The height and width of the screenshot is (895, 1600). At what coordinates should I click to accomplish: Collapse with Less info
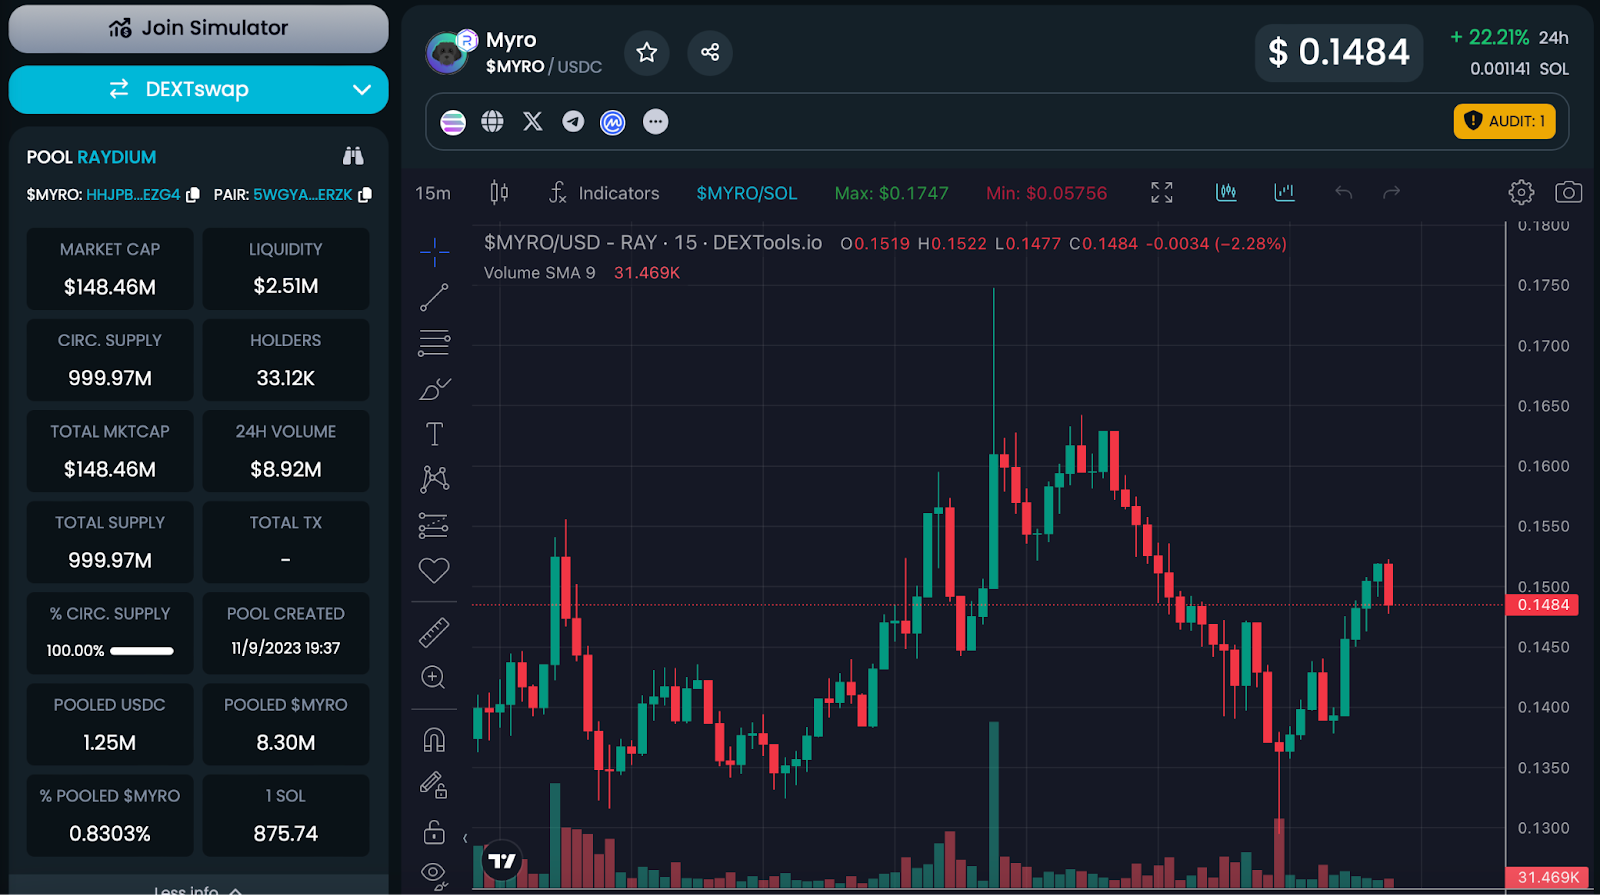pos(198,889)
